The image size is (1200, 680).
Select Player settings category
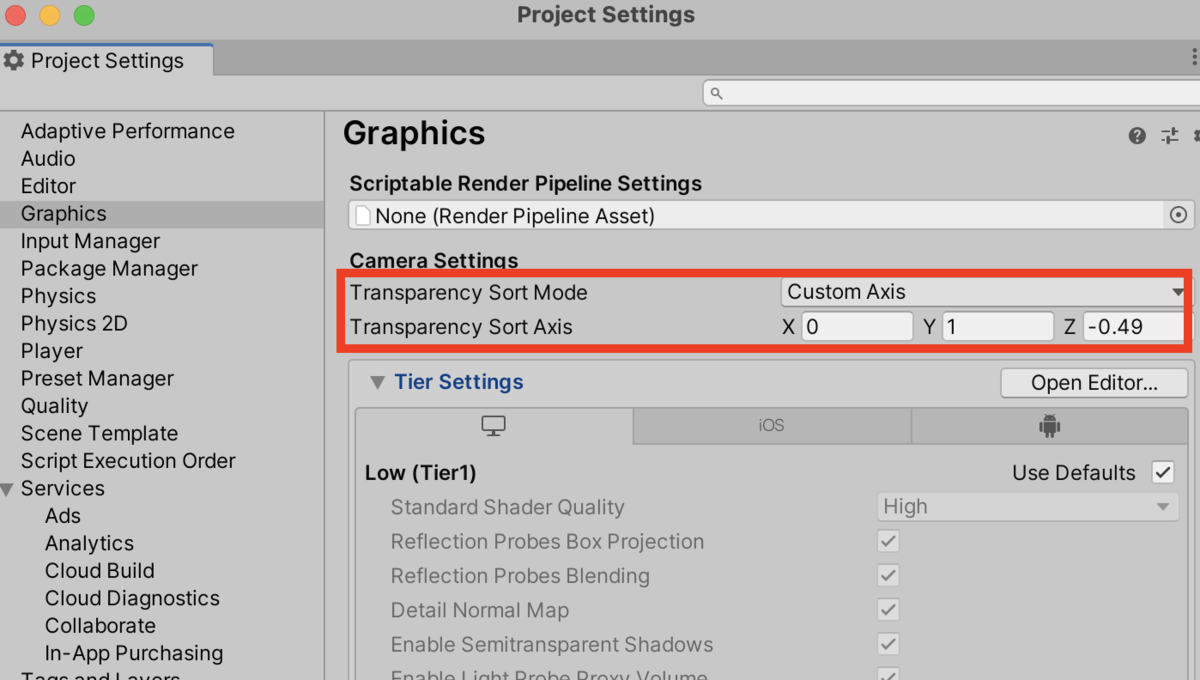click(x=52, y=351)
